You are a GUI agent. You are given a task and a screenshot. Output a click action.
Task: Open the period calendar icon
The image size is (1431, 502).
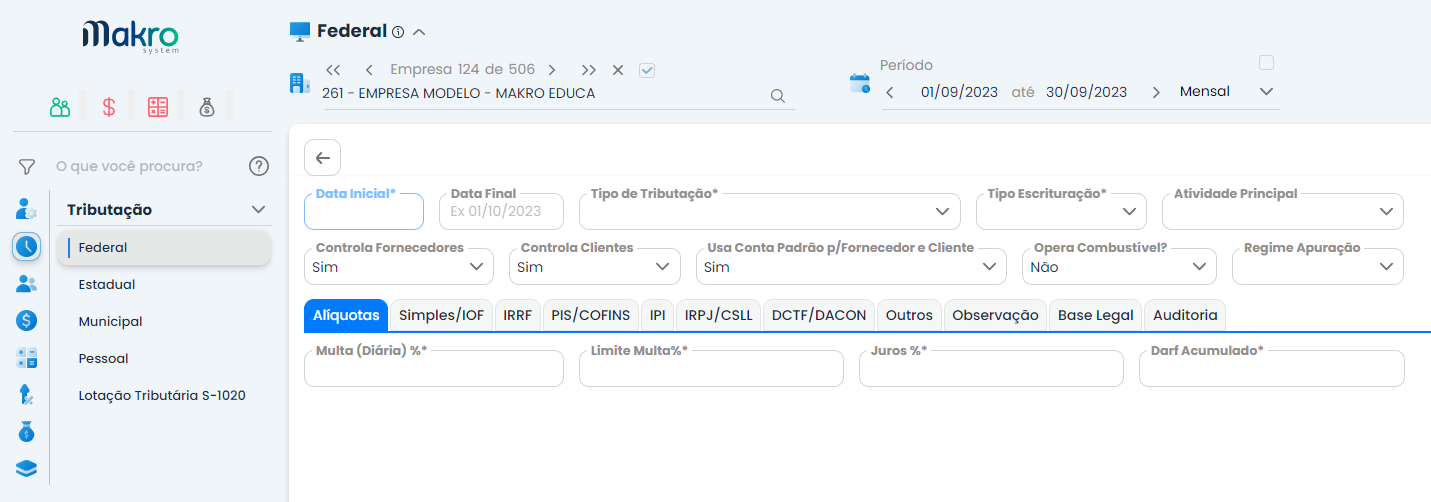pyautogui.click(x=860, y=83)
